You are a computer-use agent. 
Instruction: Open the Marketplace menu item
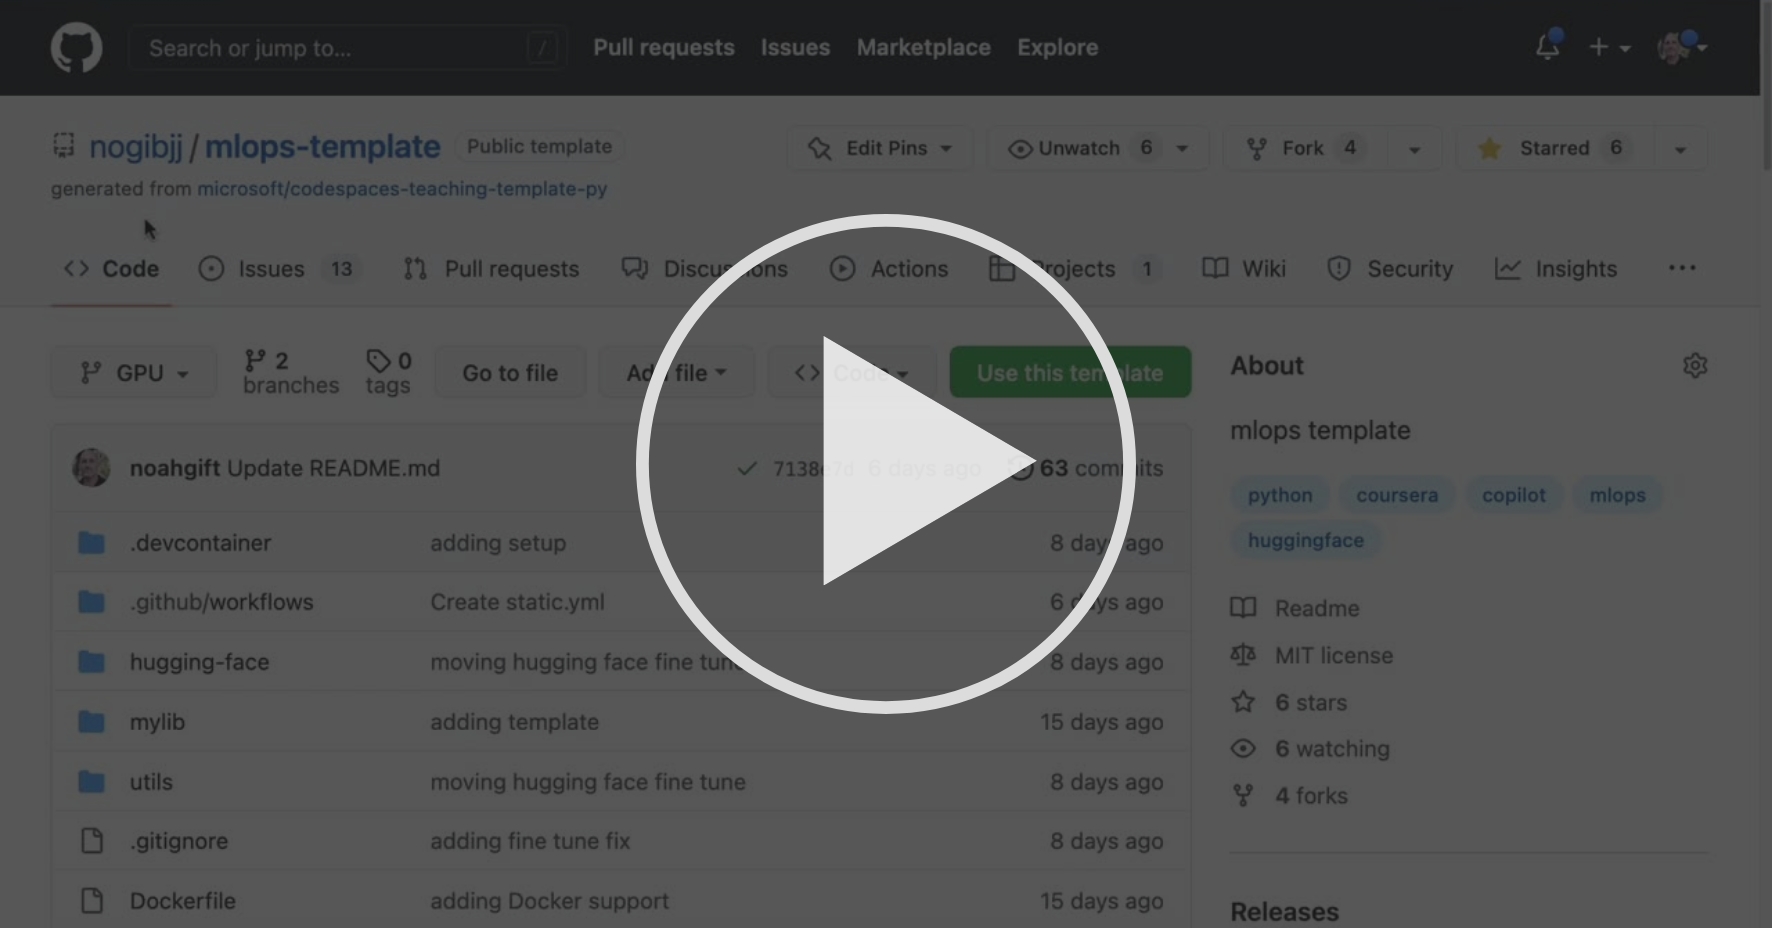[923, 47]
